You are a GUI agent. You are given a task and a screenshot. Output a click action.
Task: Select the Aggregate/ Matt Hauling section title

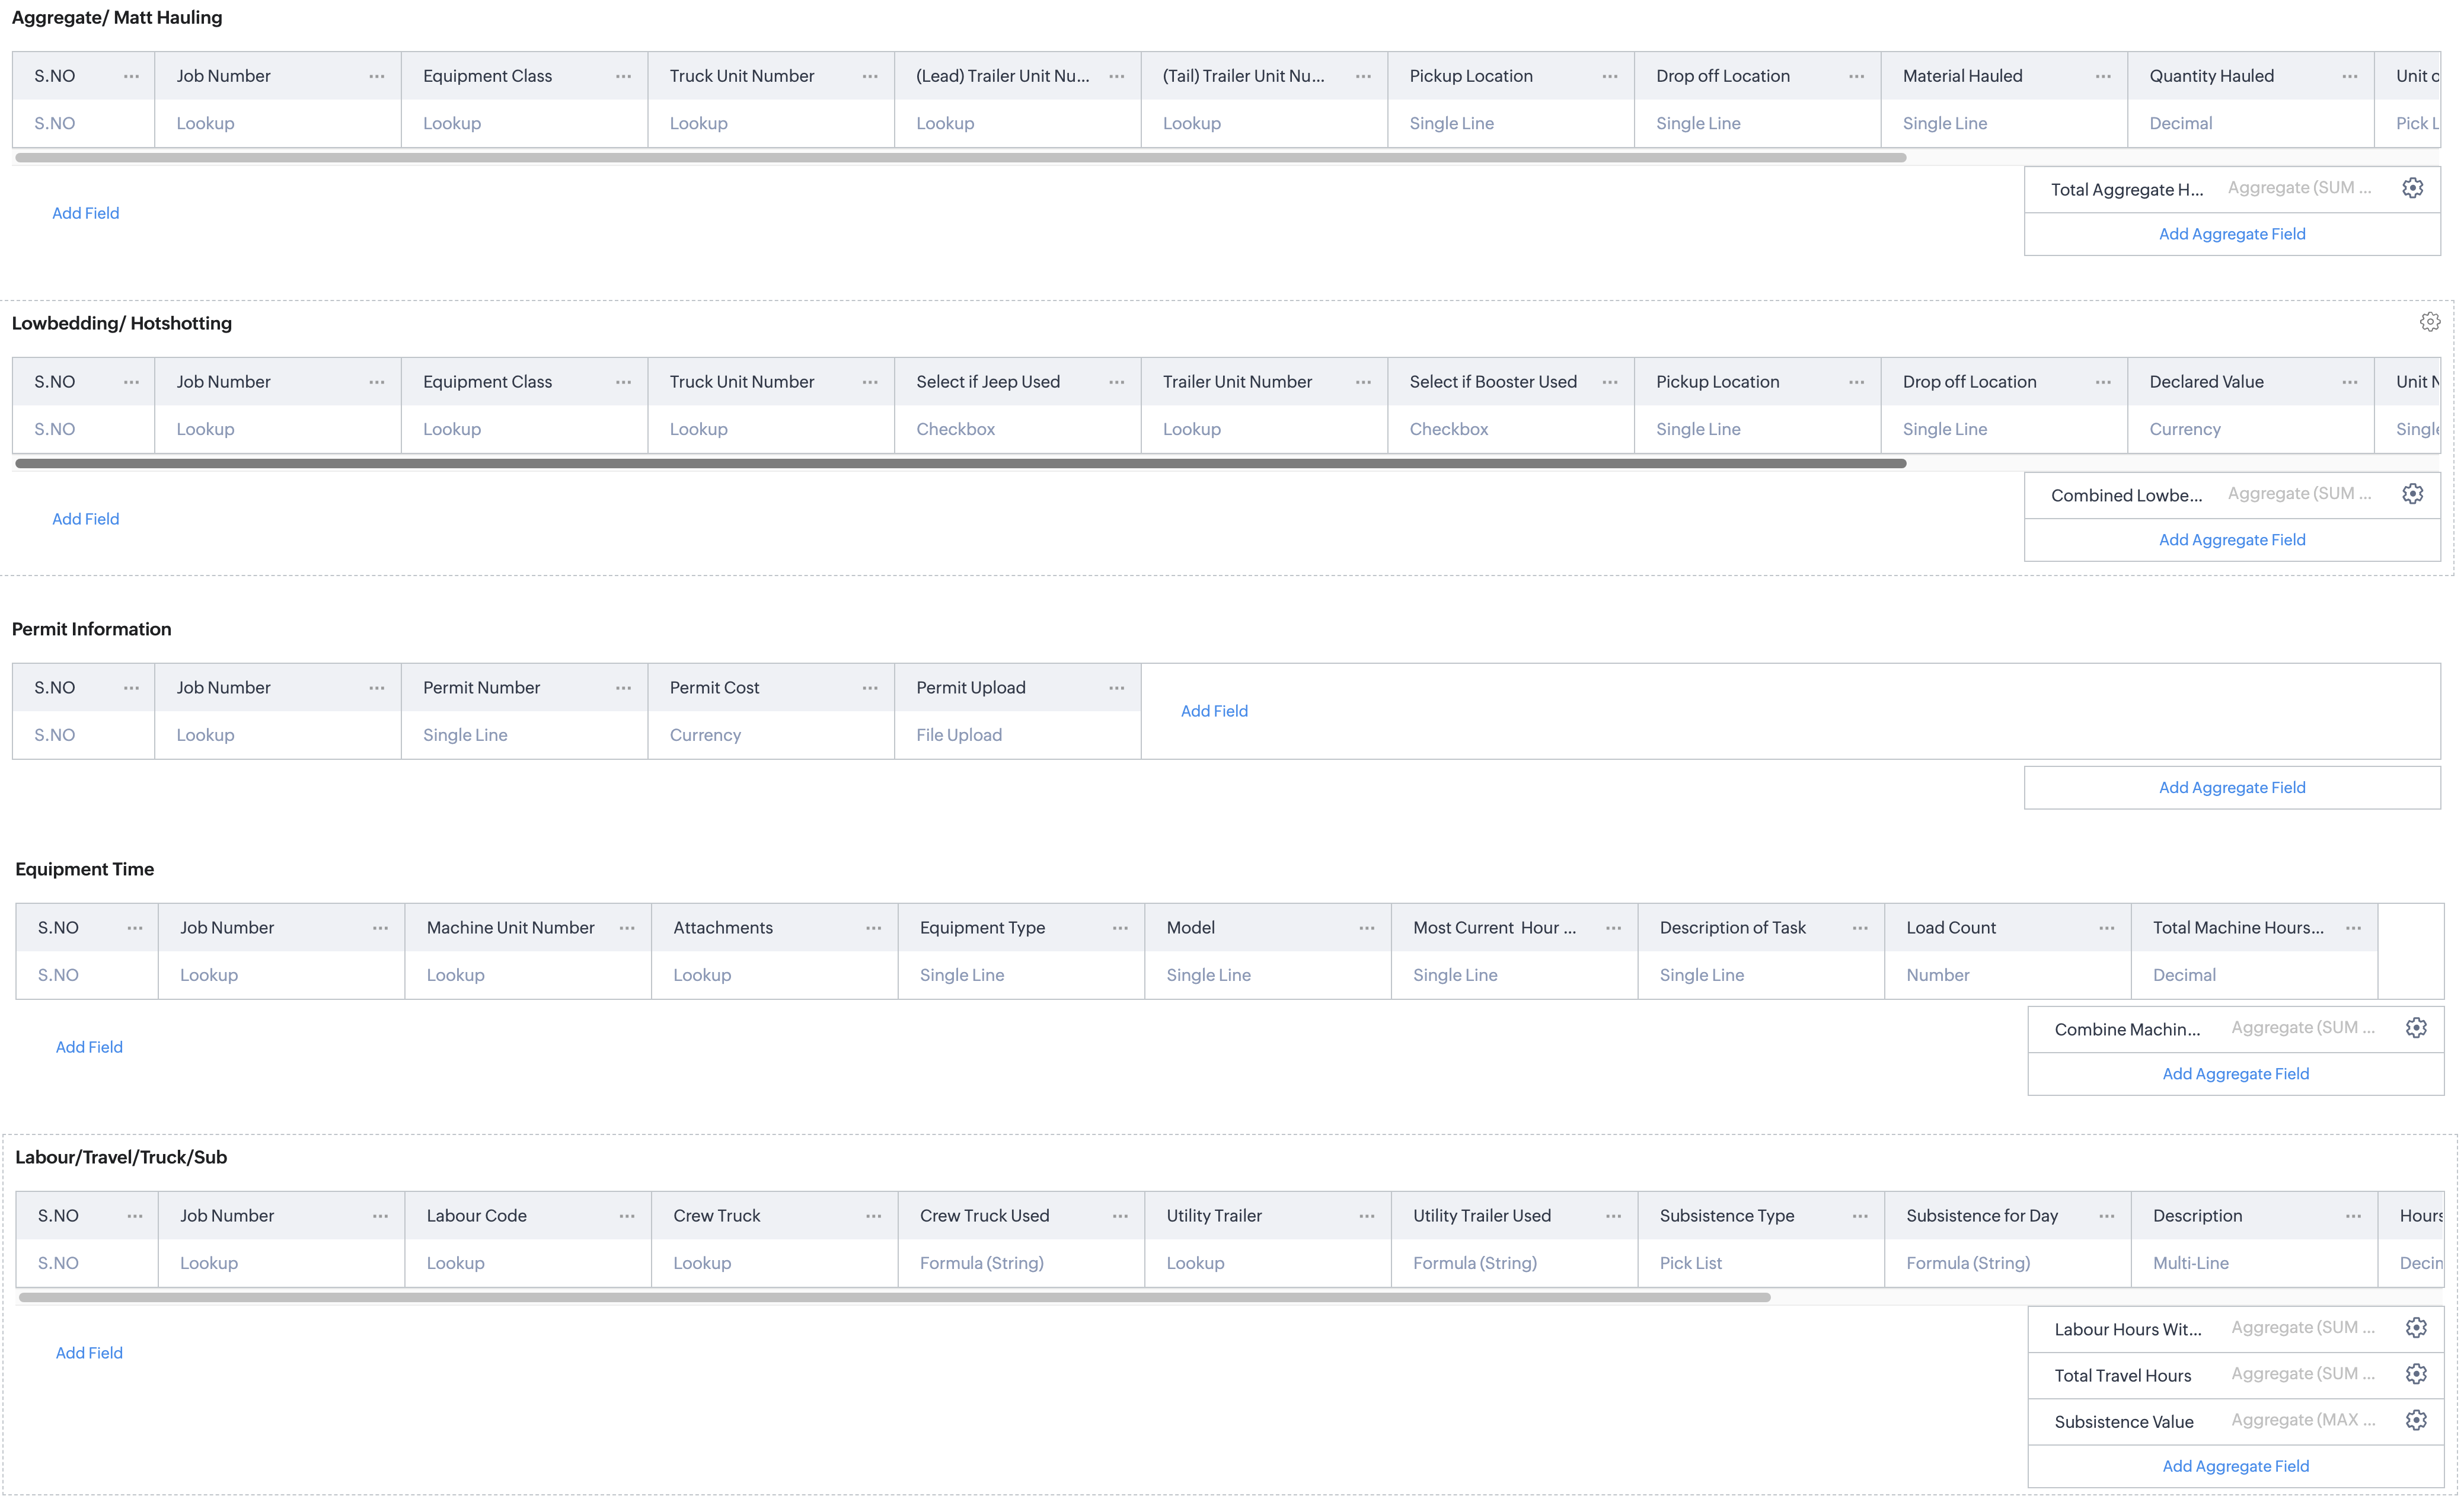[x=117, y=17]
